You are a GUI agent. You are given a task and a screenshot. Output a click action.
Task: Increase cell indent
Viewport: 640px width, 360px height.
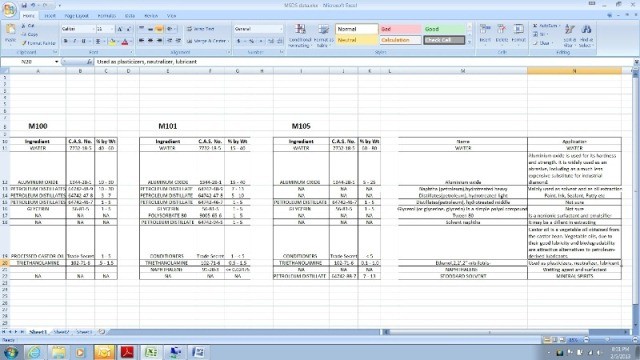(x=178, y=41)
